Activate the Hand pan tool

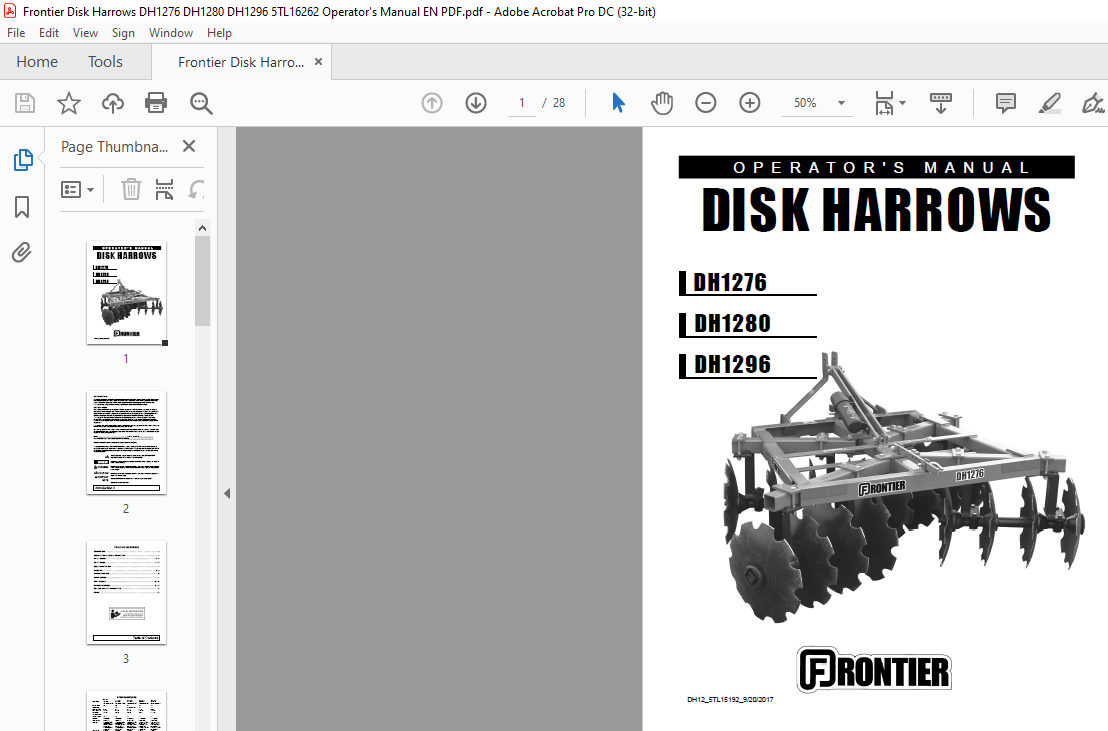tap(662, 103)
